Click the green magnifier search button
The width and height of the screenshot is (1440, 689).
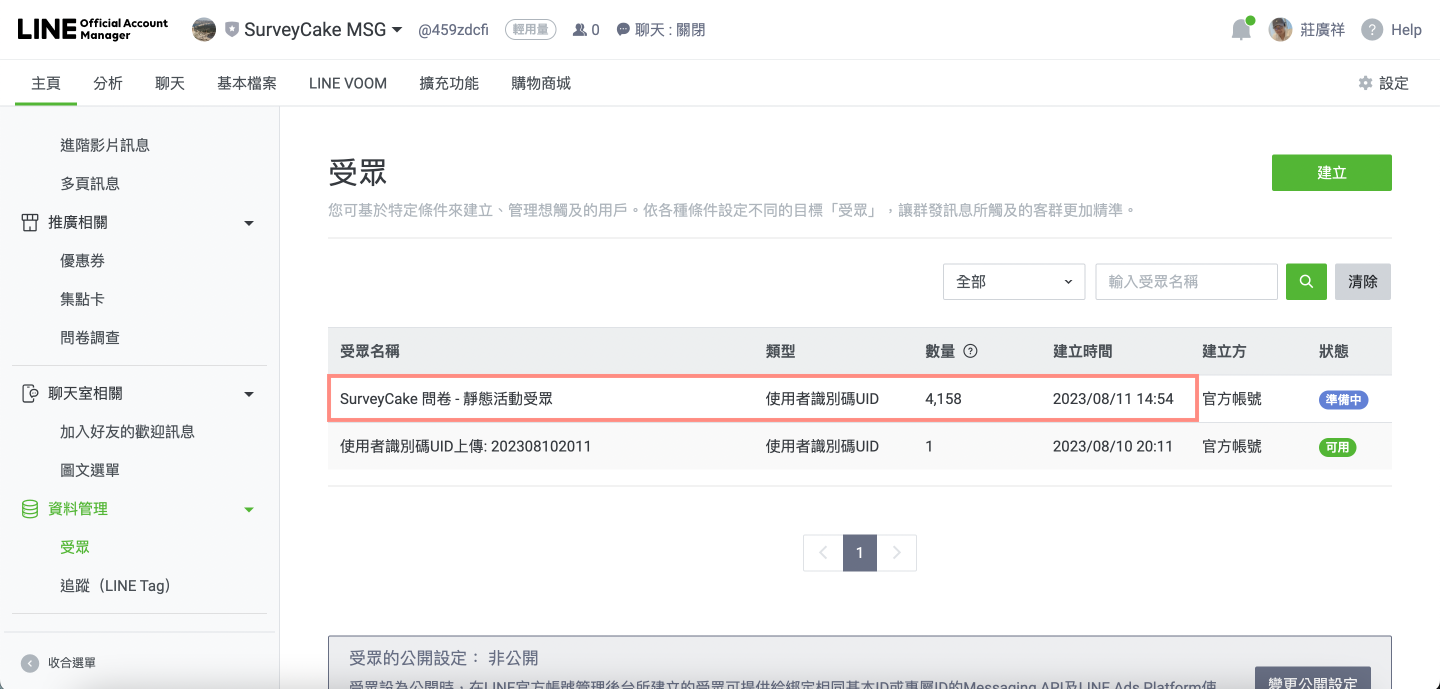[x=1306, y=281]
